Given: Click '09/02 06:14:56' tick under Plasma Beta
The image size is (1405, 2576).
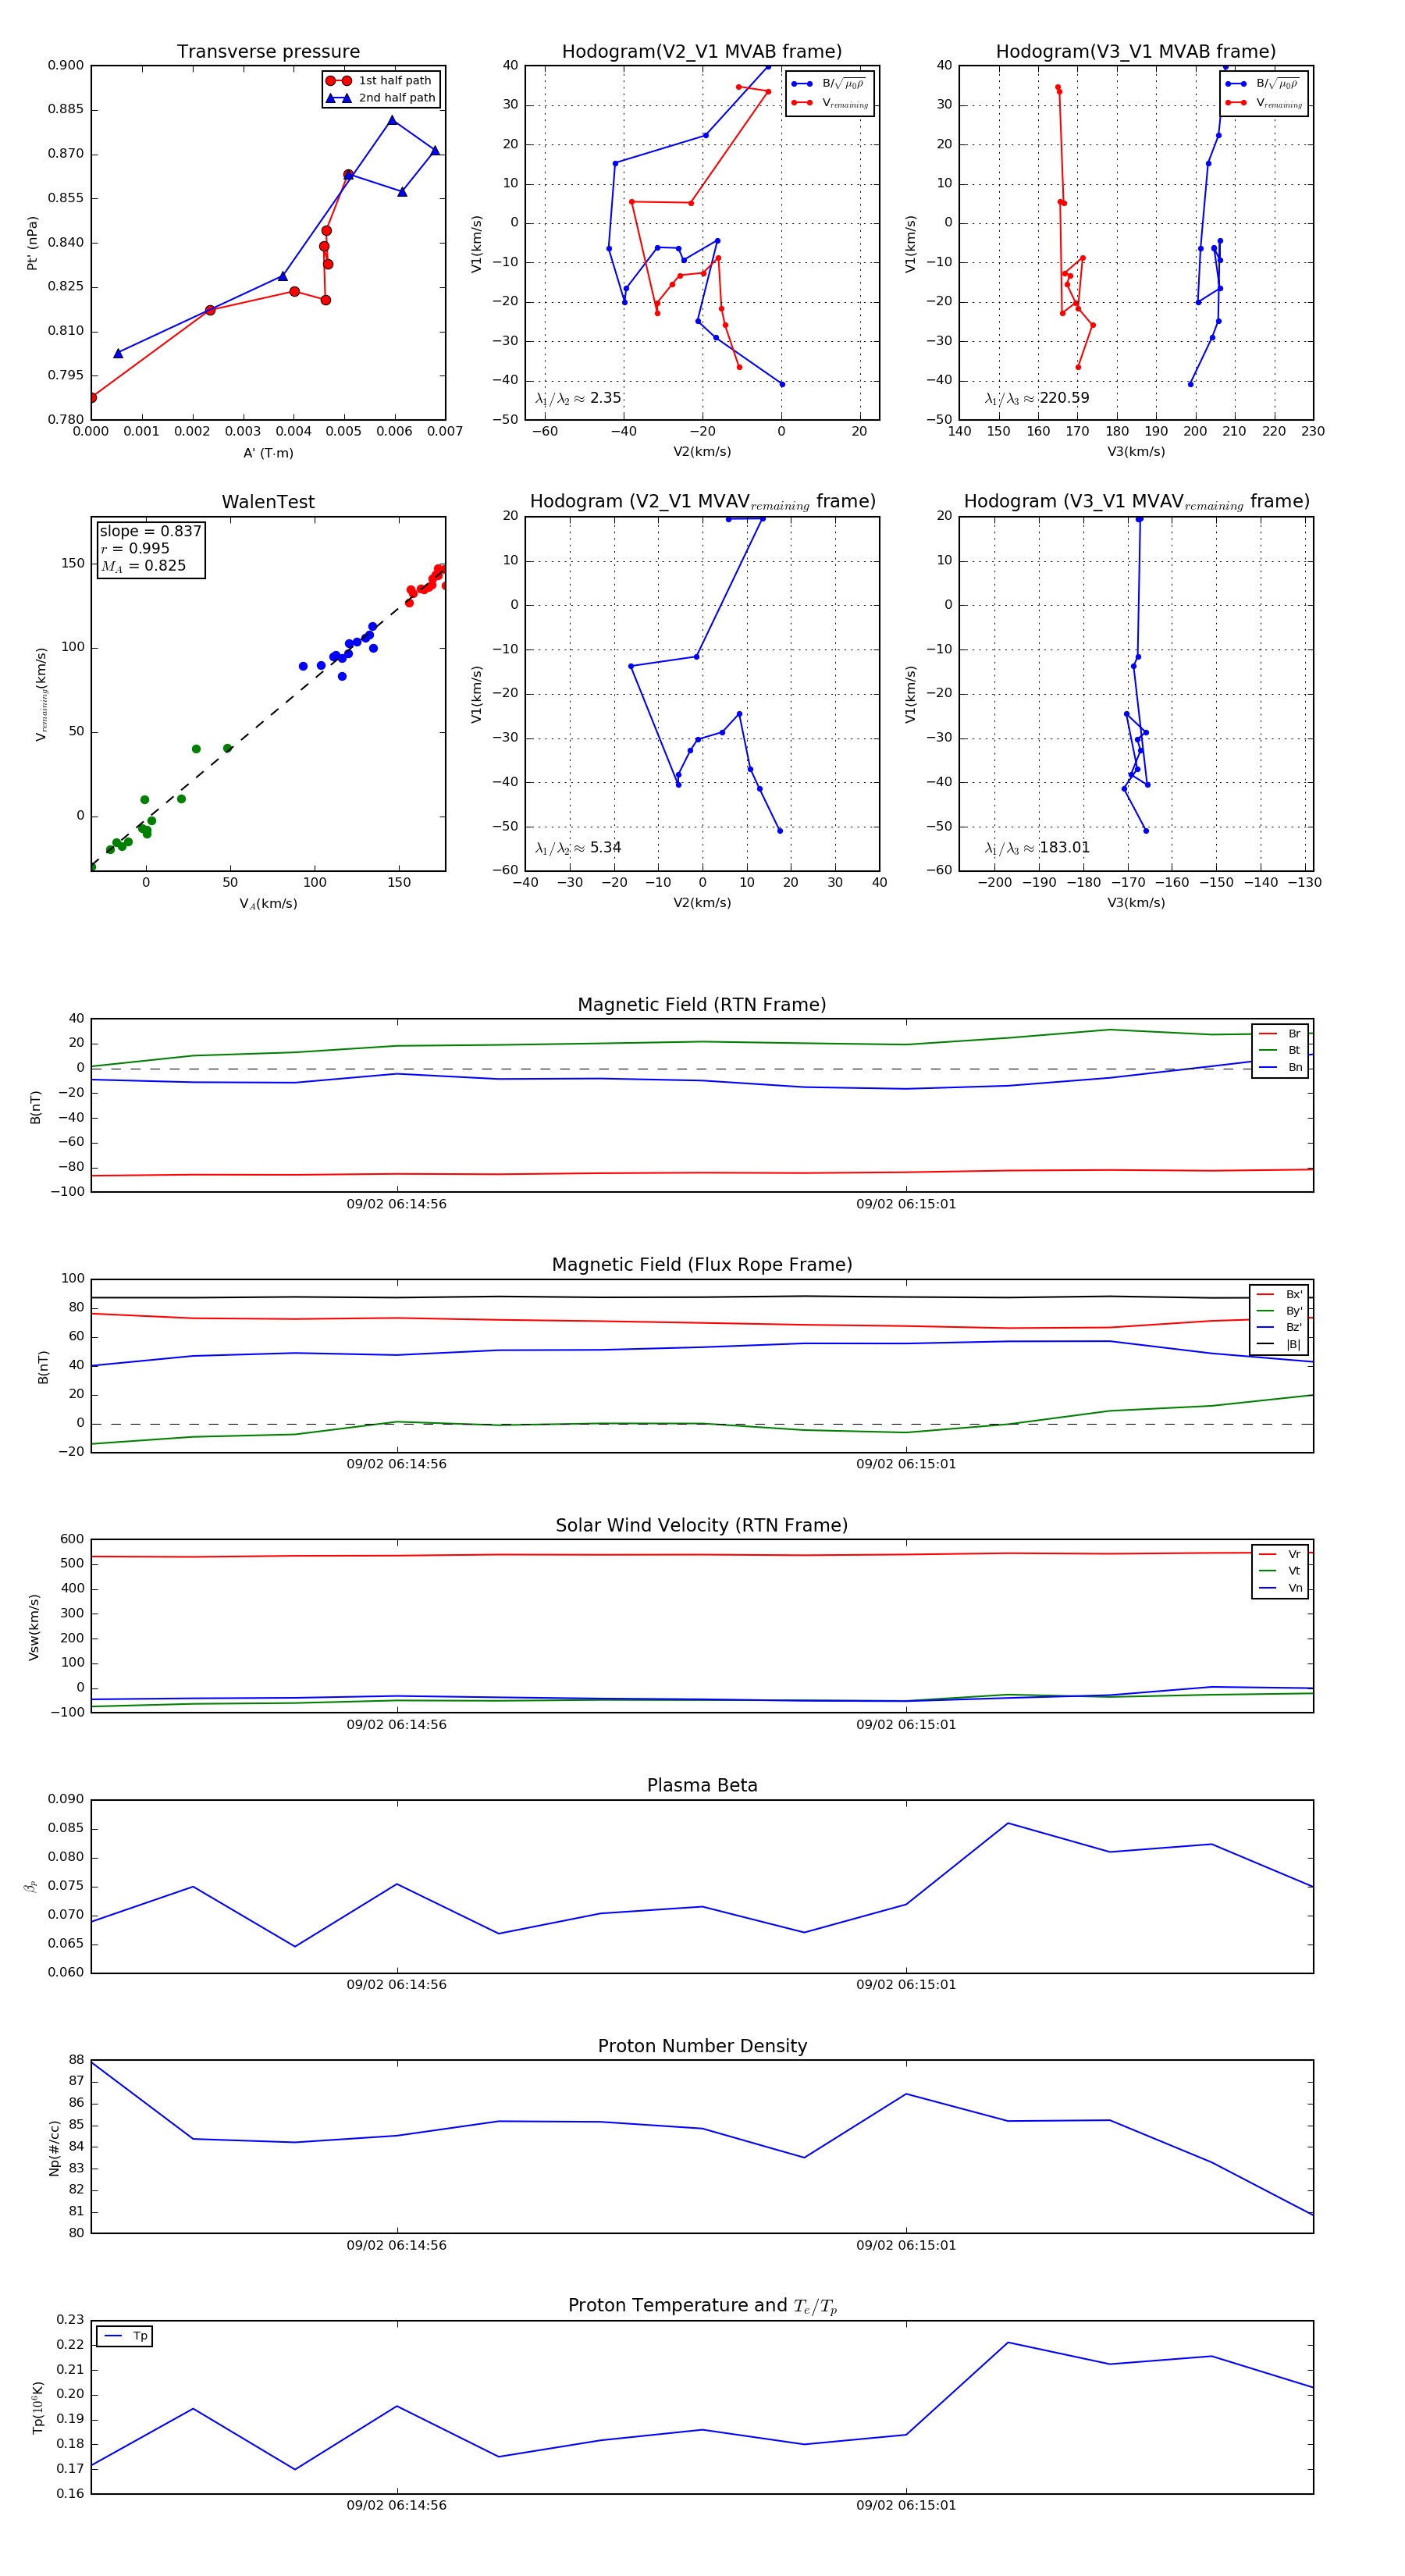Looking at the screenshot, I should [x=397, y=1985].
